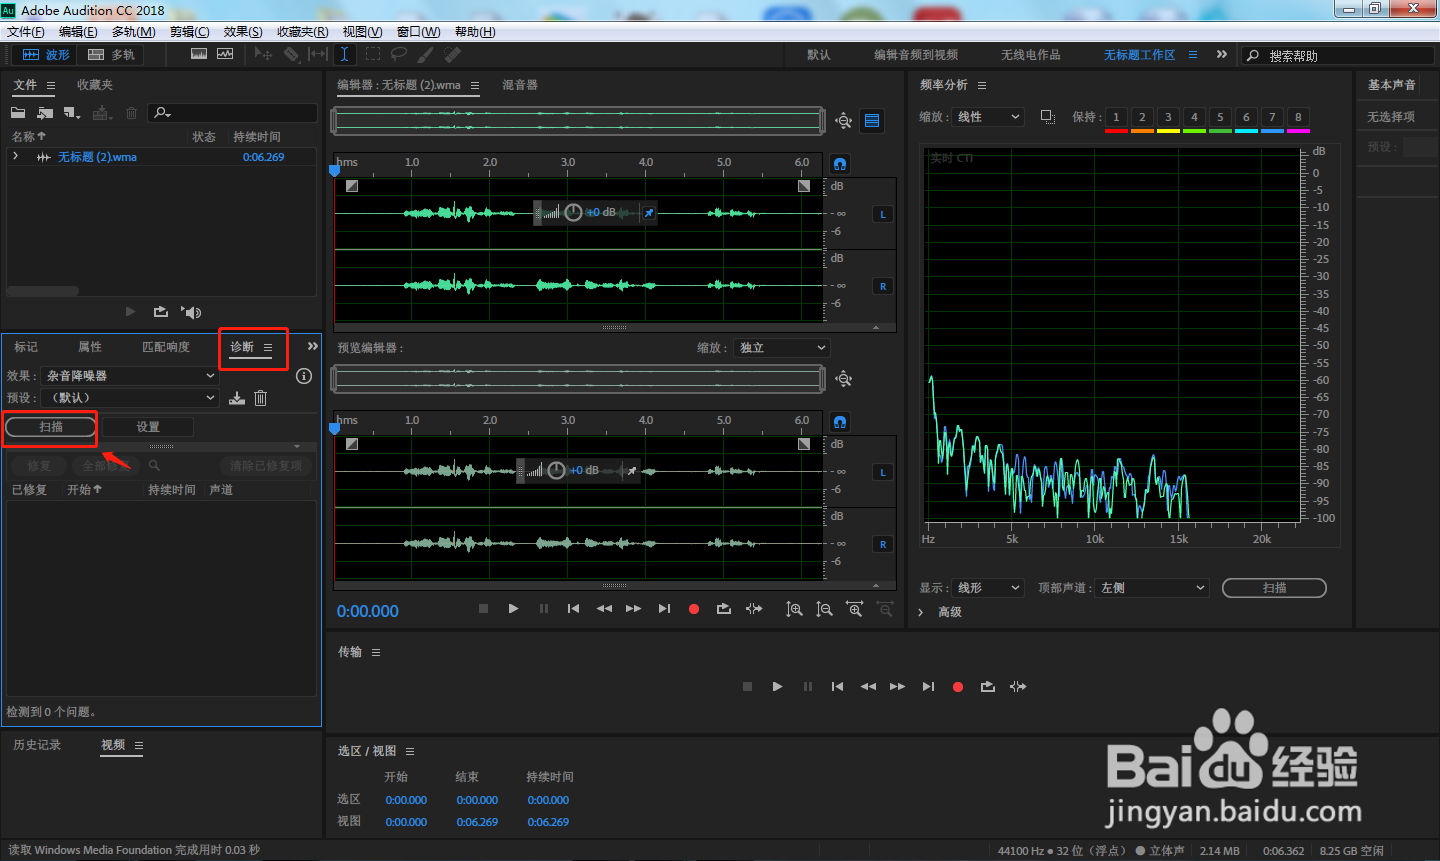Open file with the folder icon
Screen dimensions: 1440x861
(x=18, y=113)
